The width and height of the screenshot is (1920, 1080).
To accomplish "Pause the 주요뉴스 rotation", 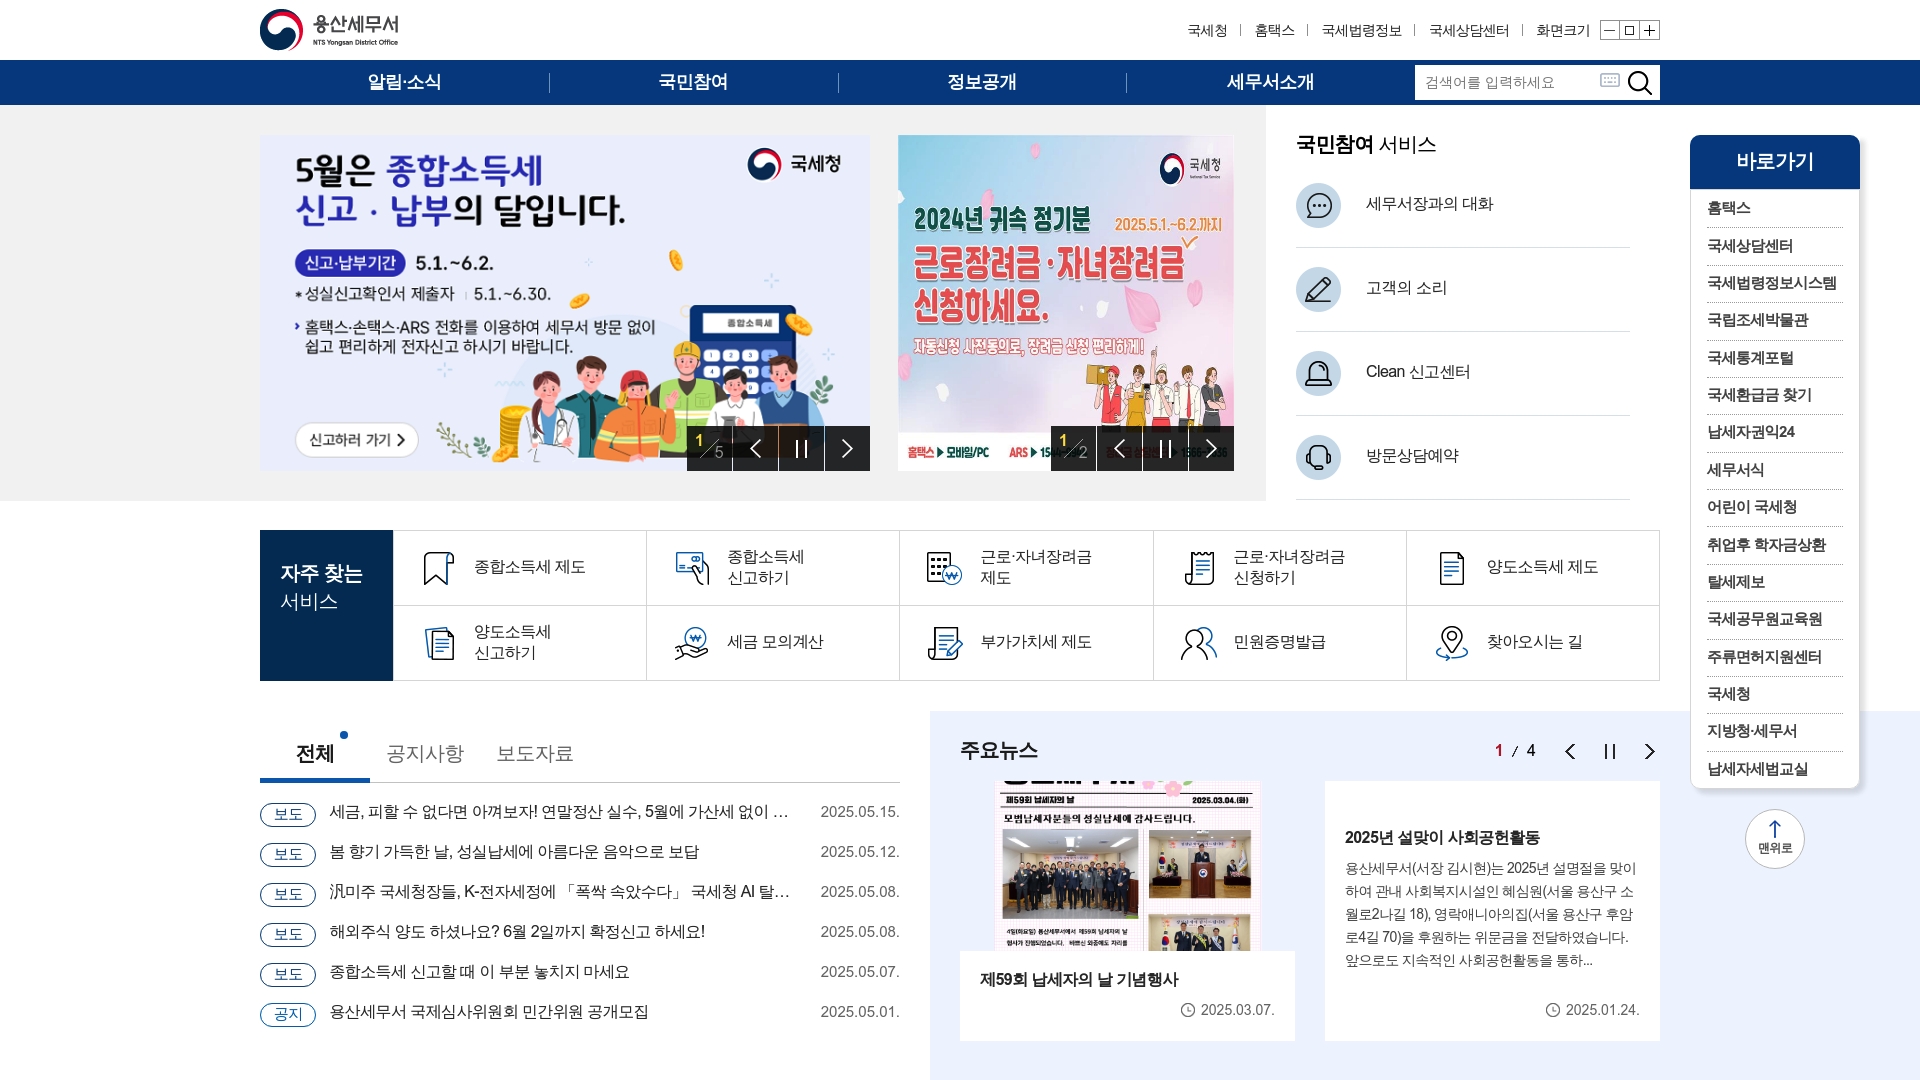I will click(1610, 752).
